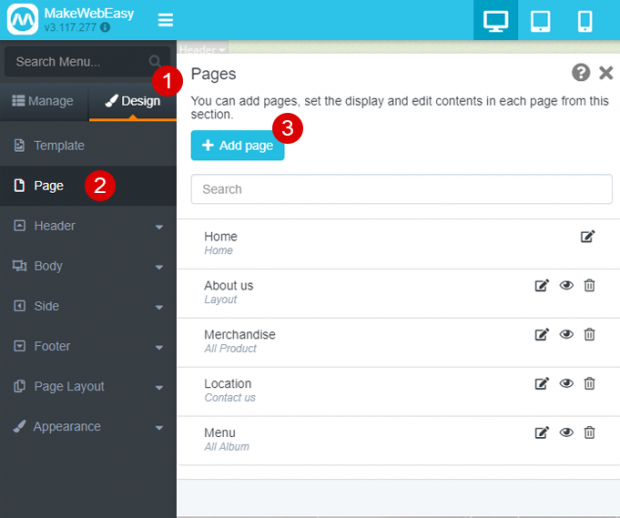Toggle visibility of About us page
The height and width of the screenshot is (518, 620).
point(566,286)
